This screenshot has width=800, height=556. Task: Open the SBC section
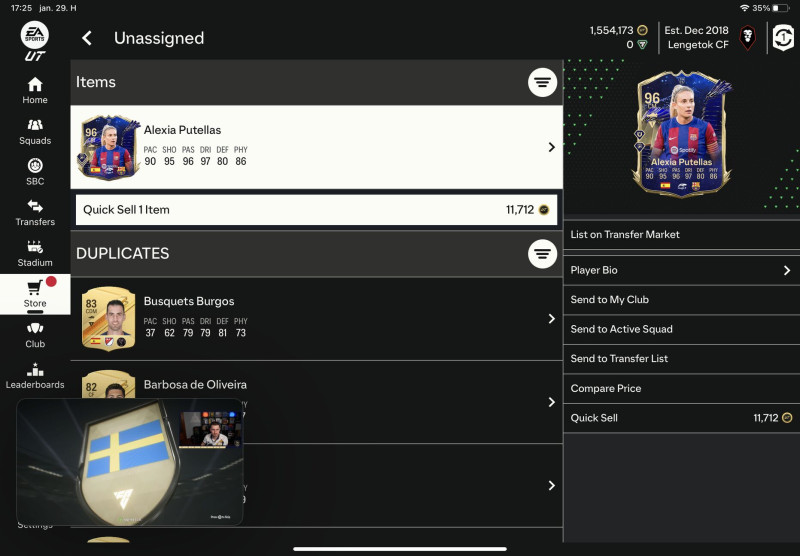(35, 172)
